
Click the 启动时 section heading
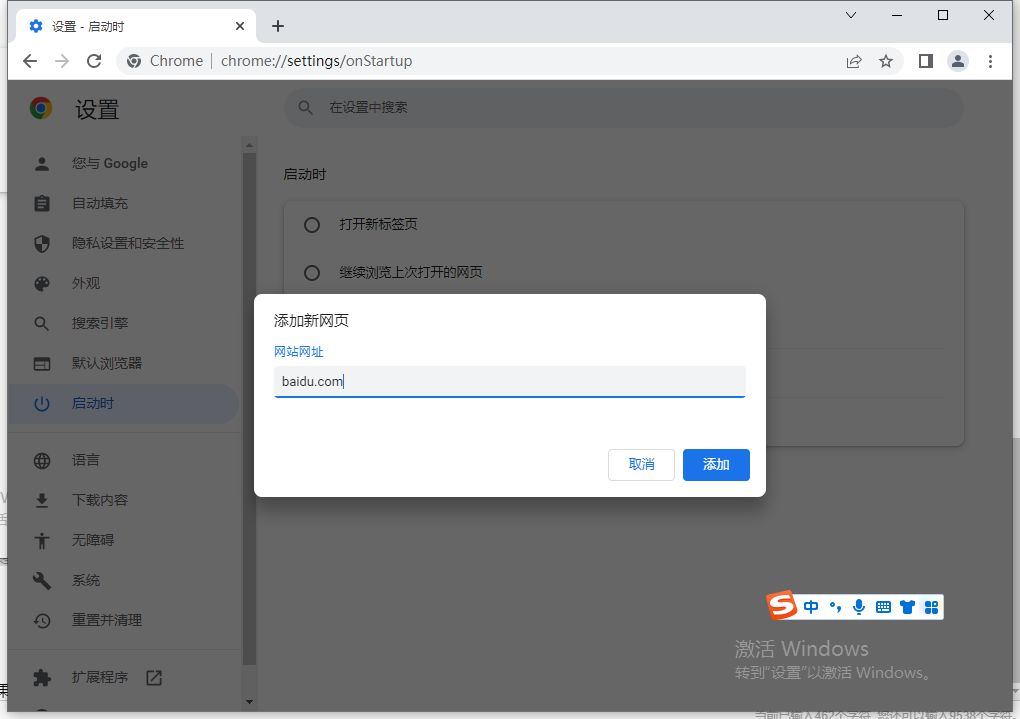point(304,174)
